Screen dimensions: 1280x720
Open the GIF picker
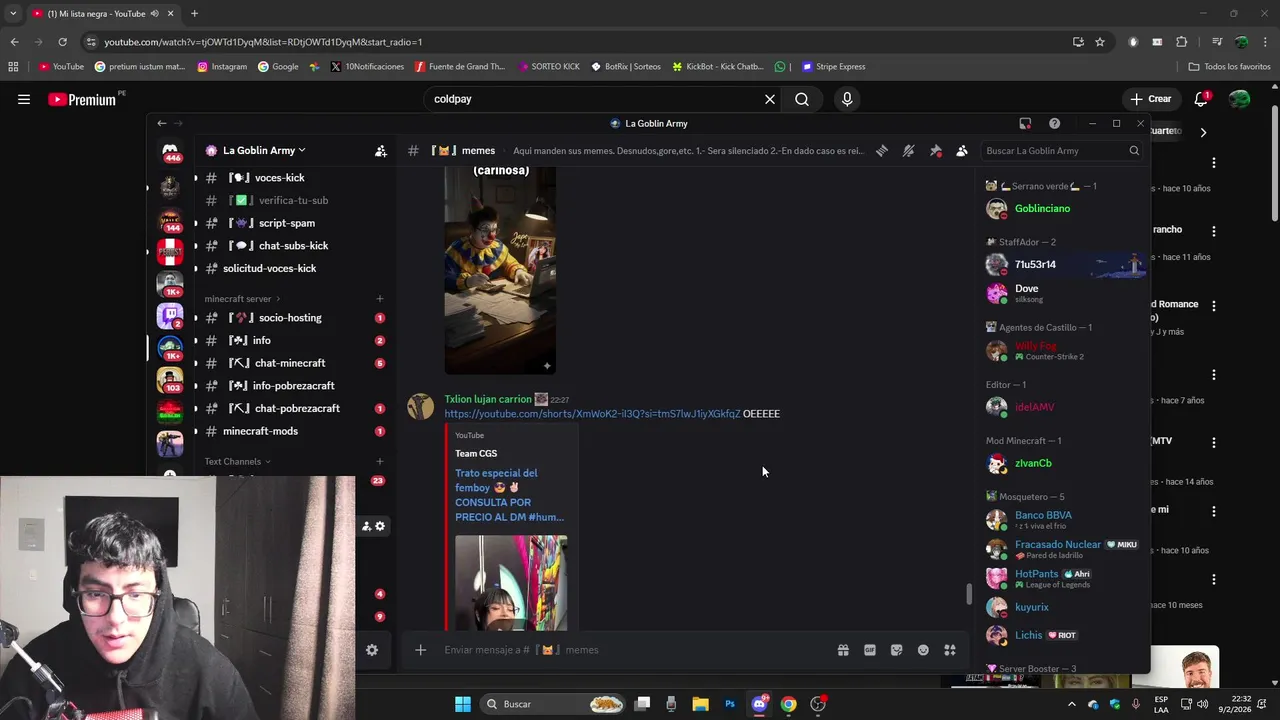870,650
